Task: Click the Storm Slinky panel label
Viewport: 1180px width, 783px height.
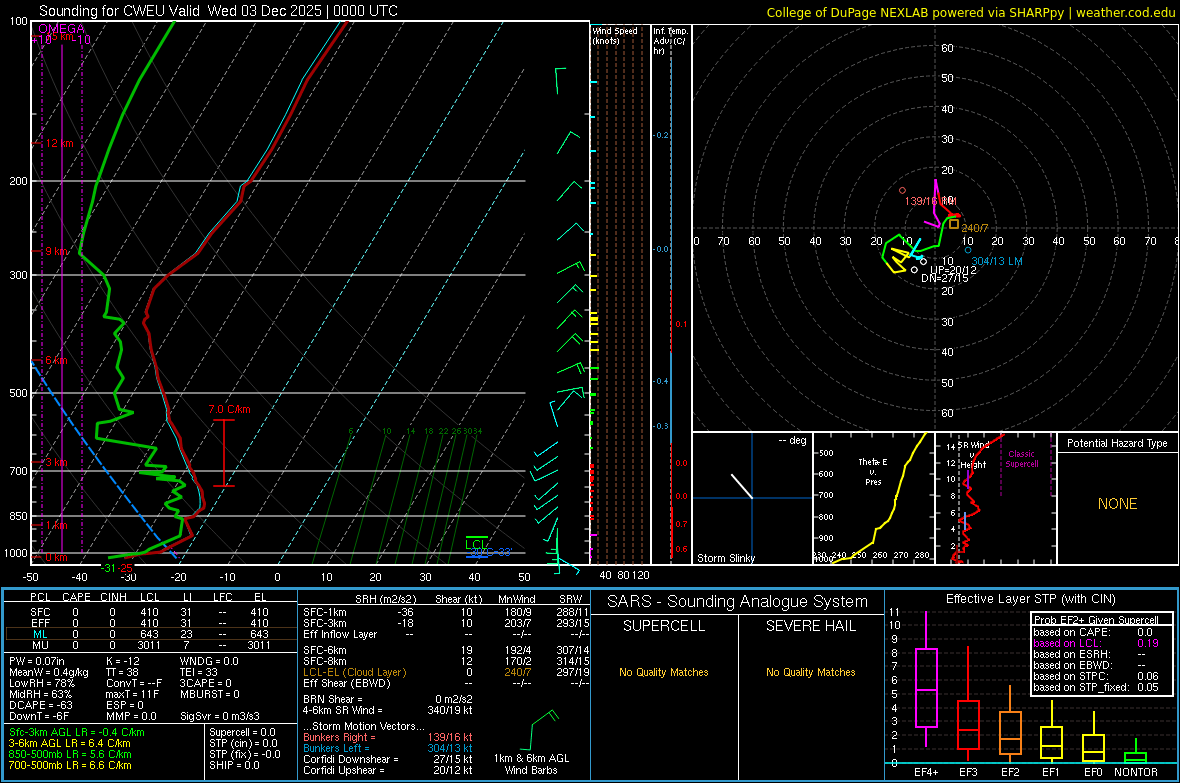Action: point(725,558)
